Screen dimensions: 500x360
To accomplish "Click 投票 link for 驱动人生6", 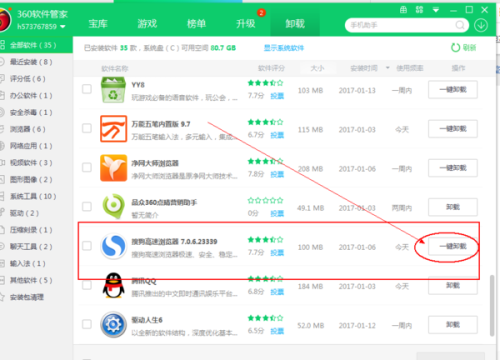I will coord(277,331).
